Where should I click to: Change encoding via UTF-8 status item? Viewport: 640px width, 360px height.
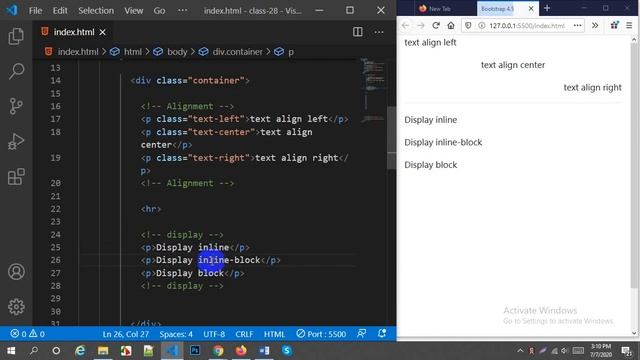(x=214, y=334)
